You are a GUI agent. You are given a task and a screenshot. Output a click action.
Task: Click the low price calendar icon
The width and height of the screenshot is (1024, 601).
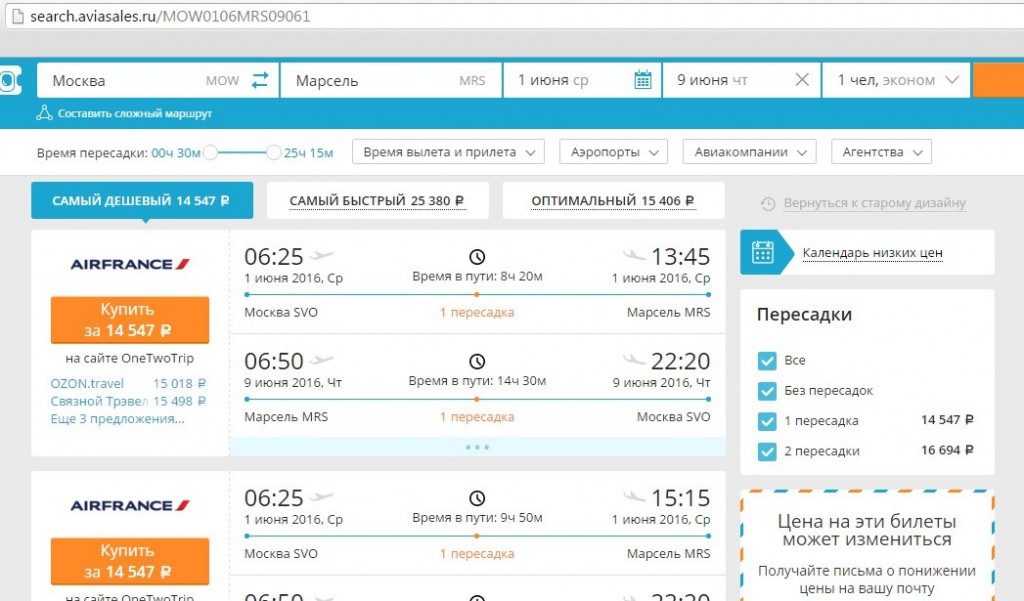pyautogui.click(x=762, y=252)
